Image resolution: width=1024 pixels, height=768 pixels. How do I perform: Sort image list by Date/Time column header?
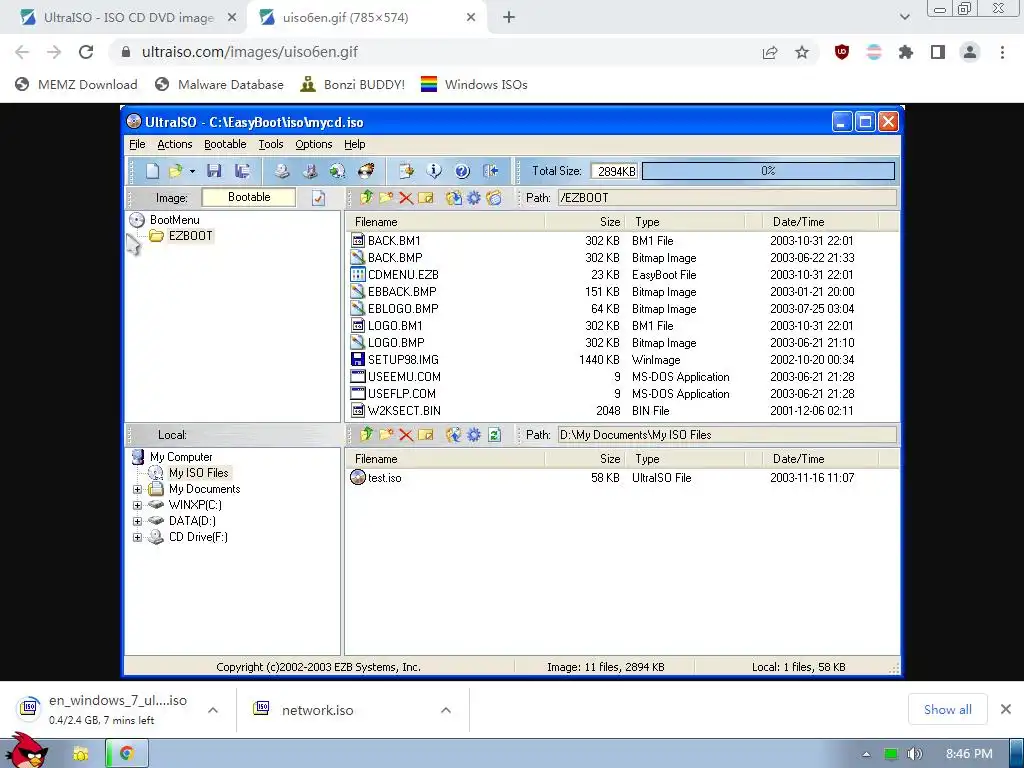tap(820, 222)
